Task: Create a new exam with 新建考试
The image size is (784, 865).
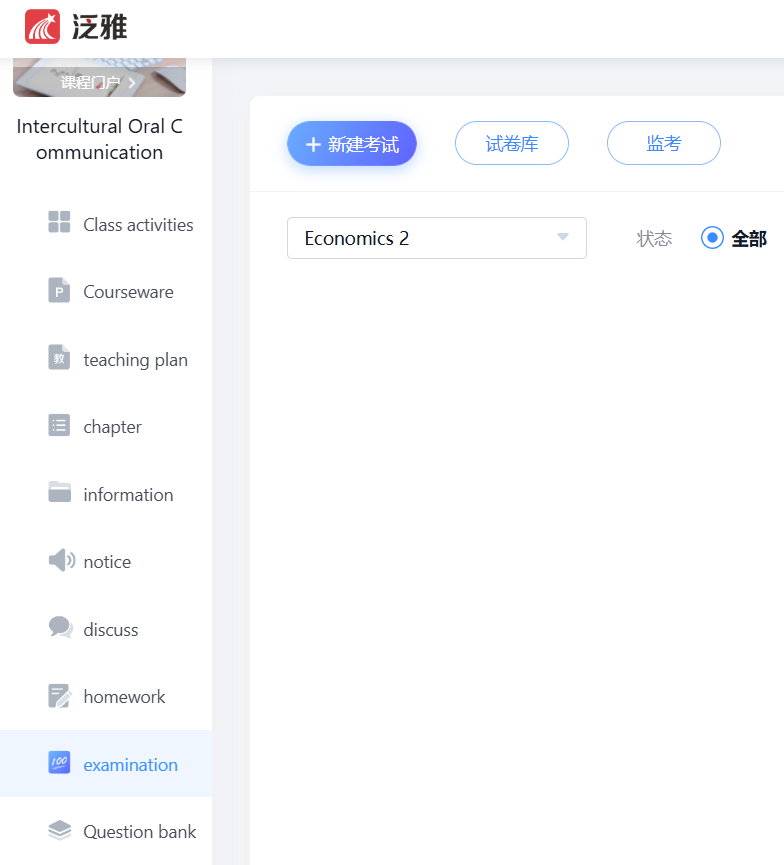Action: [352, 144]
